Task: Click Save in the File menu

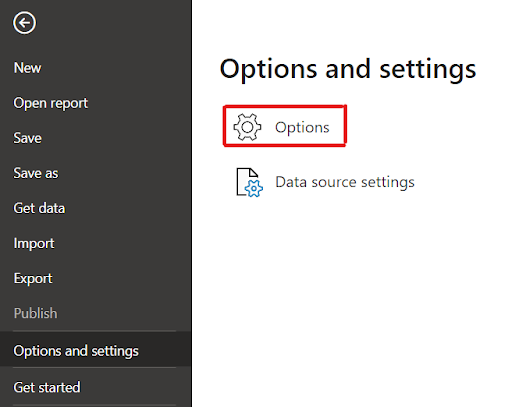Action: [x=27, y=138]
